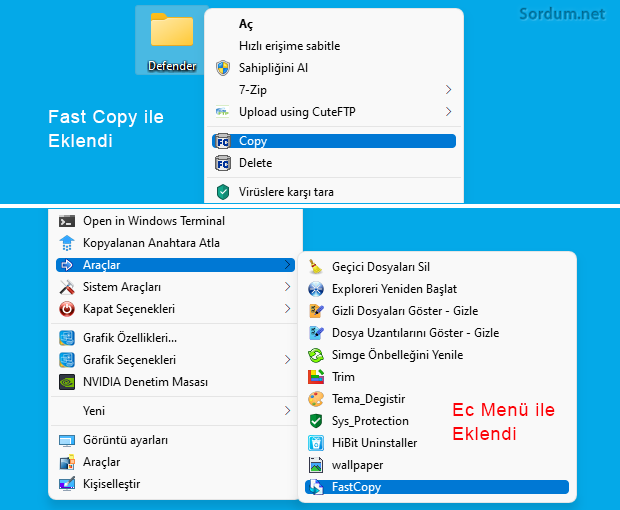Expand the highlighted Araçlar submenu chevron
This screenshot has width=620, height=510.
point(287,264)
